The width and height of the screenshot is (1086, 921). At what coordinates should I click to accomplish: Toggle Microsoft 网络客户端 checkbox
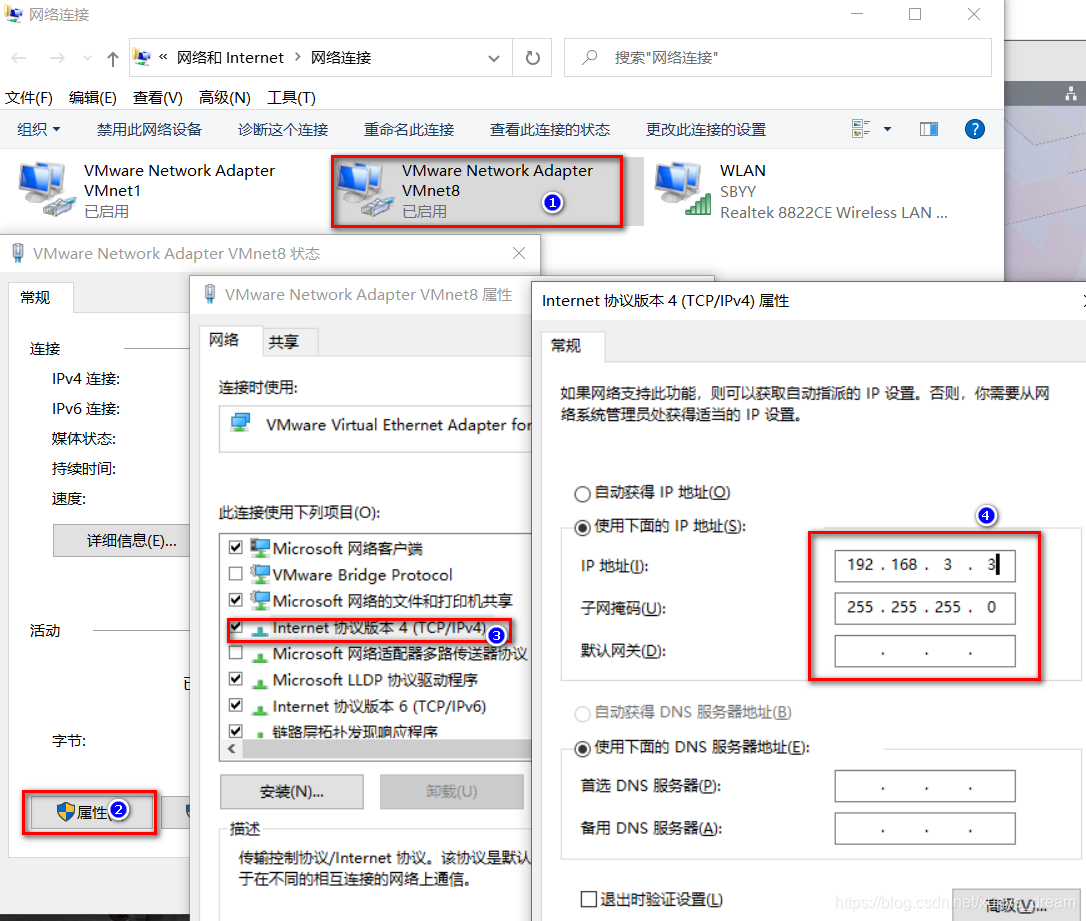pyautogui.click(x=235, y=548)
